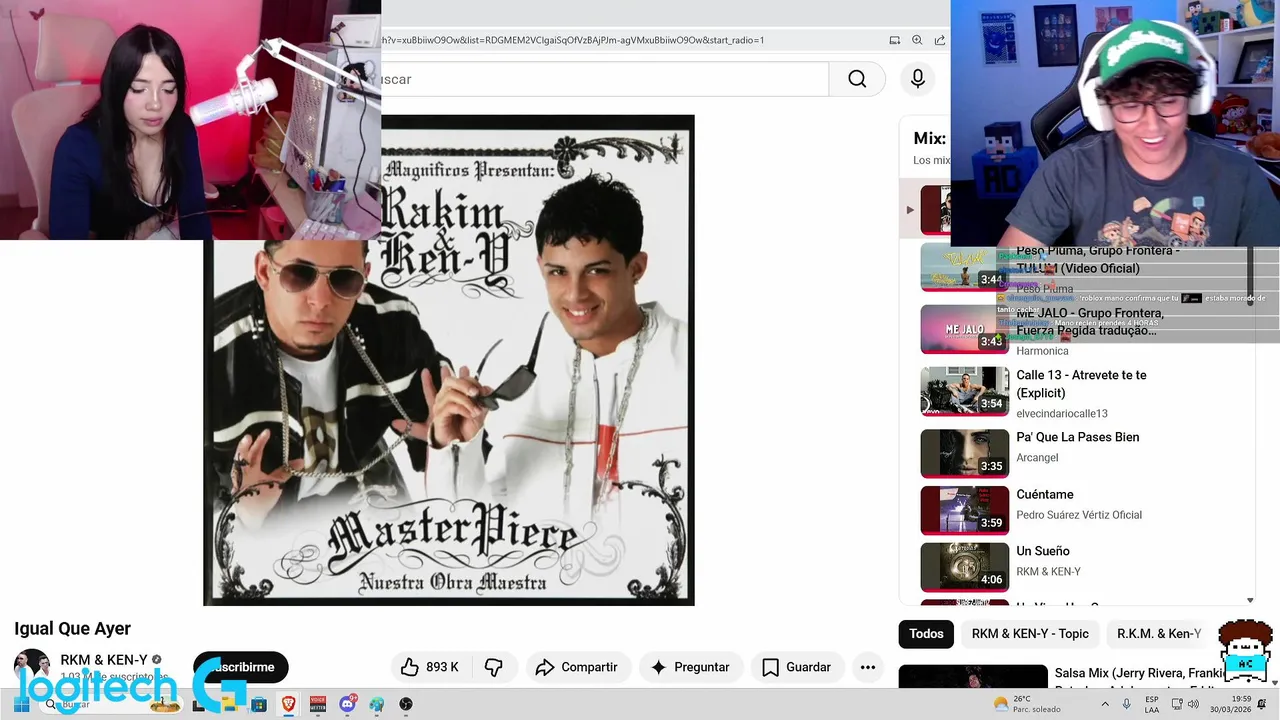This screenshot has width=1280, height=720.
Task: Open Pa' Que La Pases Bien thumbnail
Action: click(965, 453)
